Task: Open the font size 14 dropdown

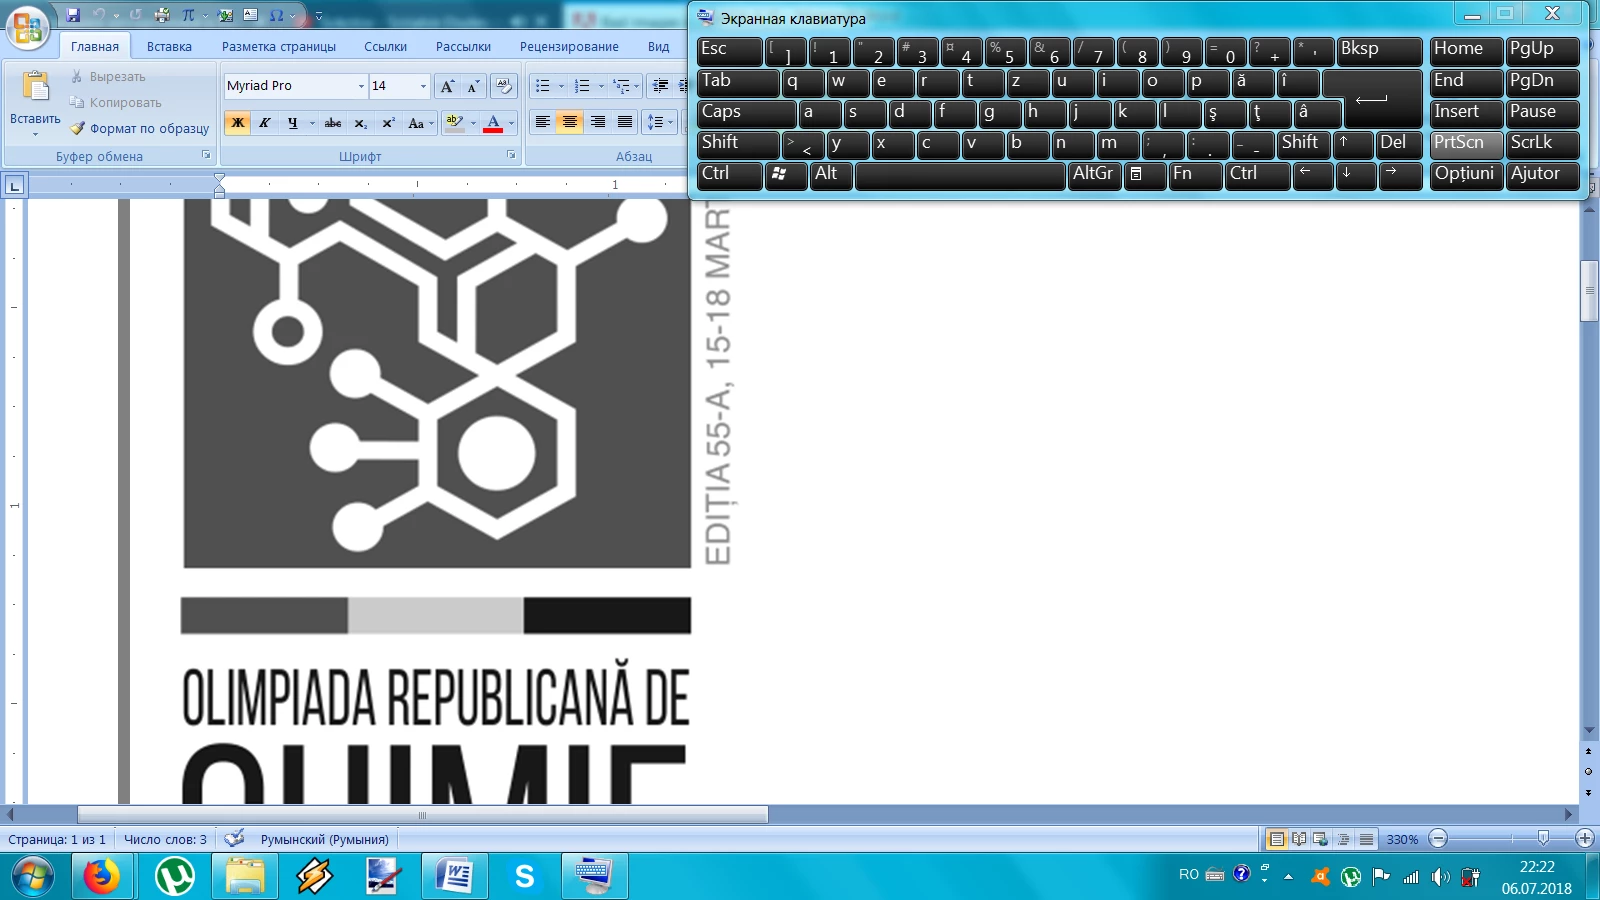Action: point(423,86)
